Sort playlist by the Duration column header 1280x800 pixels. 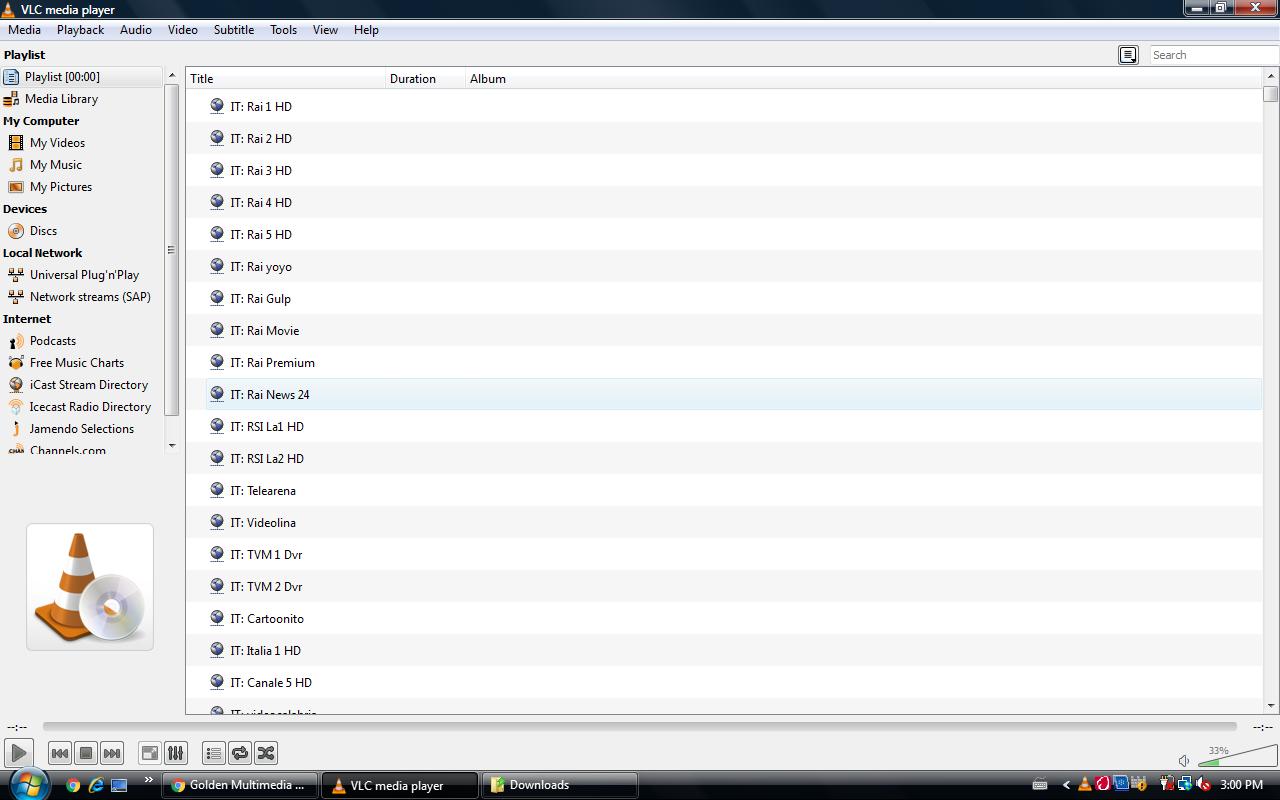pos(413,79)
